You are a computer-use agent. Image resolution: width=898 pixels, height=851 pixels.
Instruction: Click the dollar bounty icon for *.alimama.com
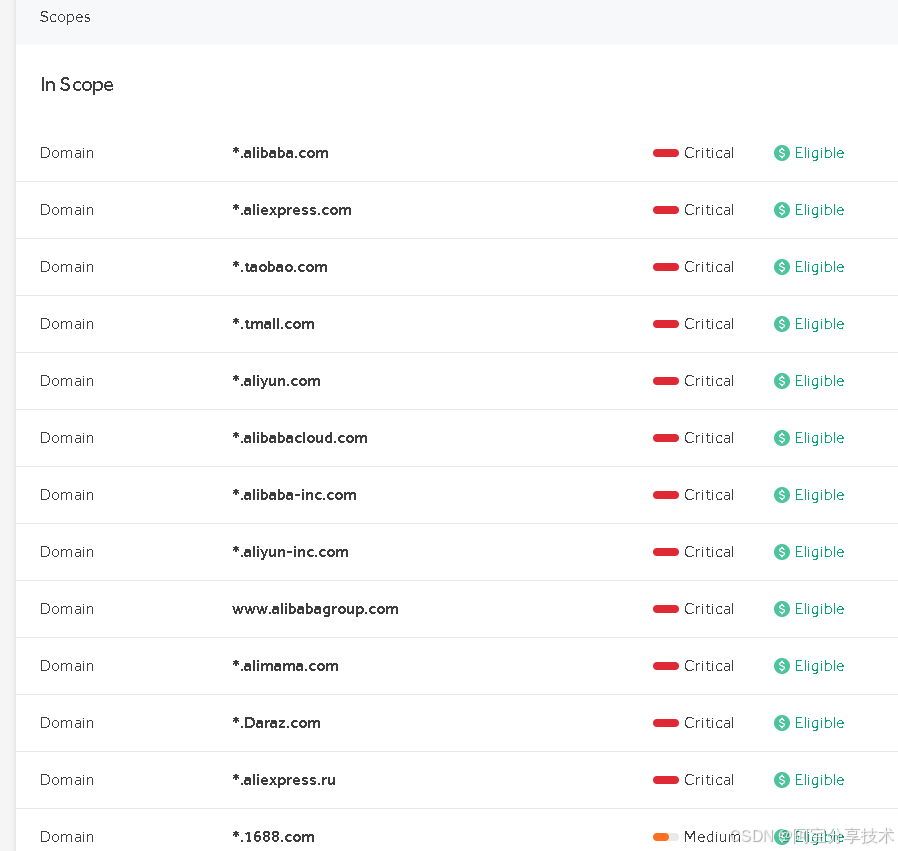point(781,665)
